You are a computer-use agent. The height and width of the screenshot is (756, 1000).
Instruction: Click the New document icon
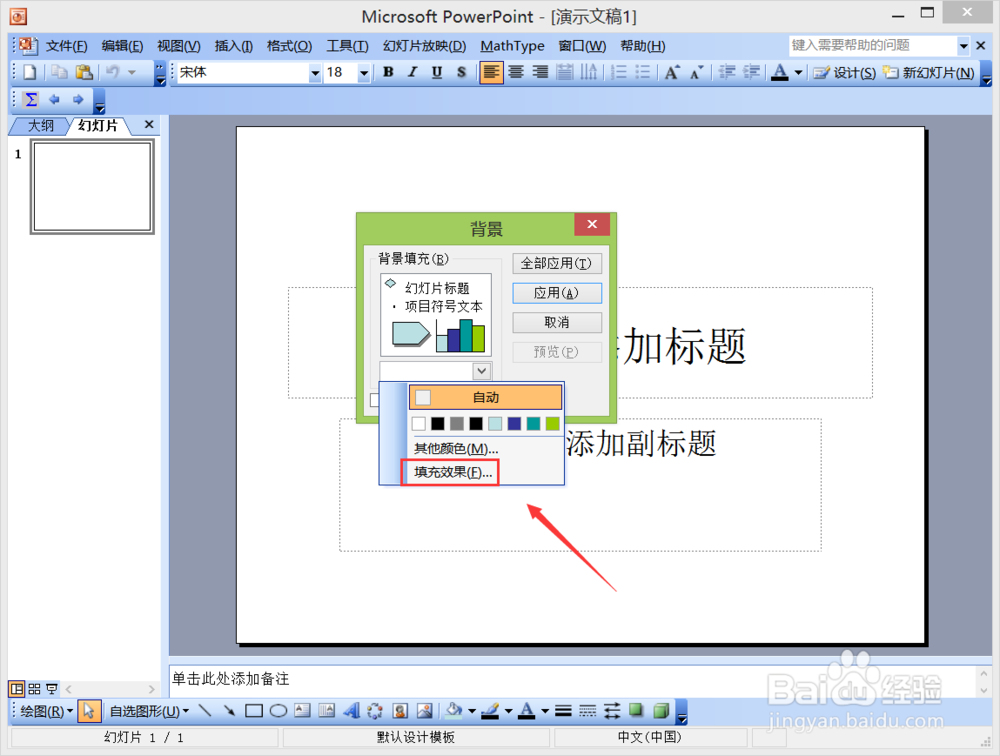pos(30,72)
